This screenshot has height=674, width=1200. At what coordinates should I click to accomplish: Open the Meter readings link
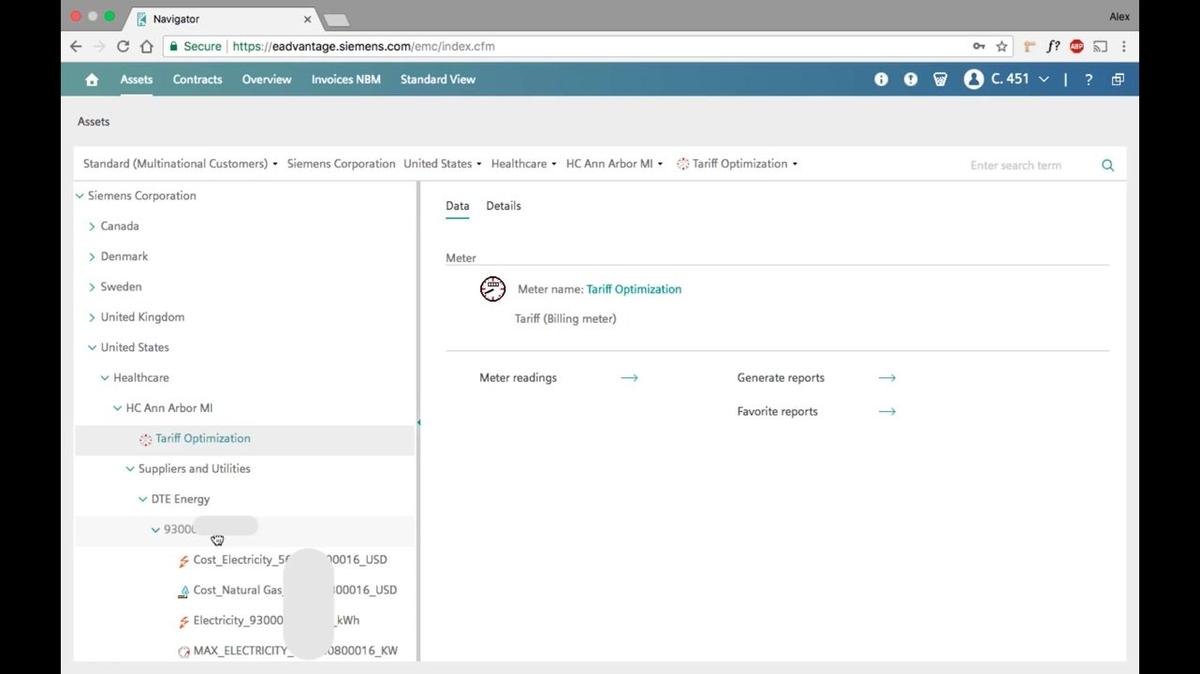pyautogui.click(x=518, y=378)
